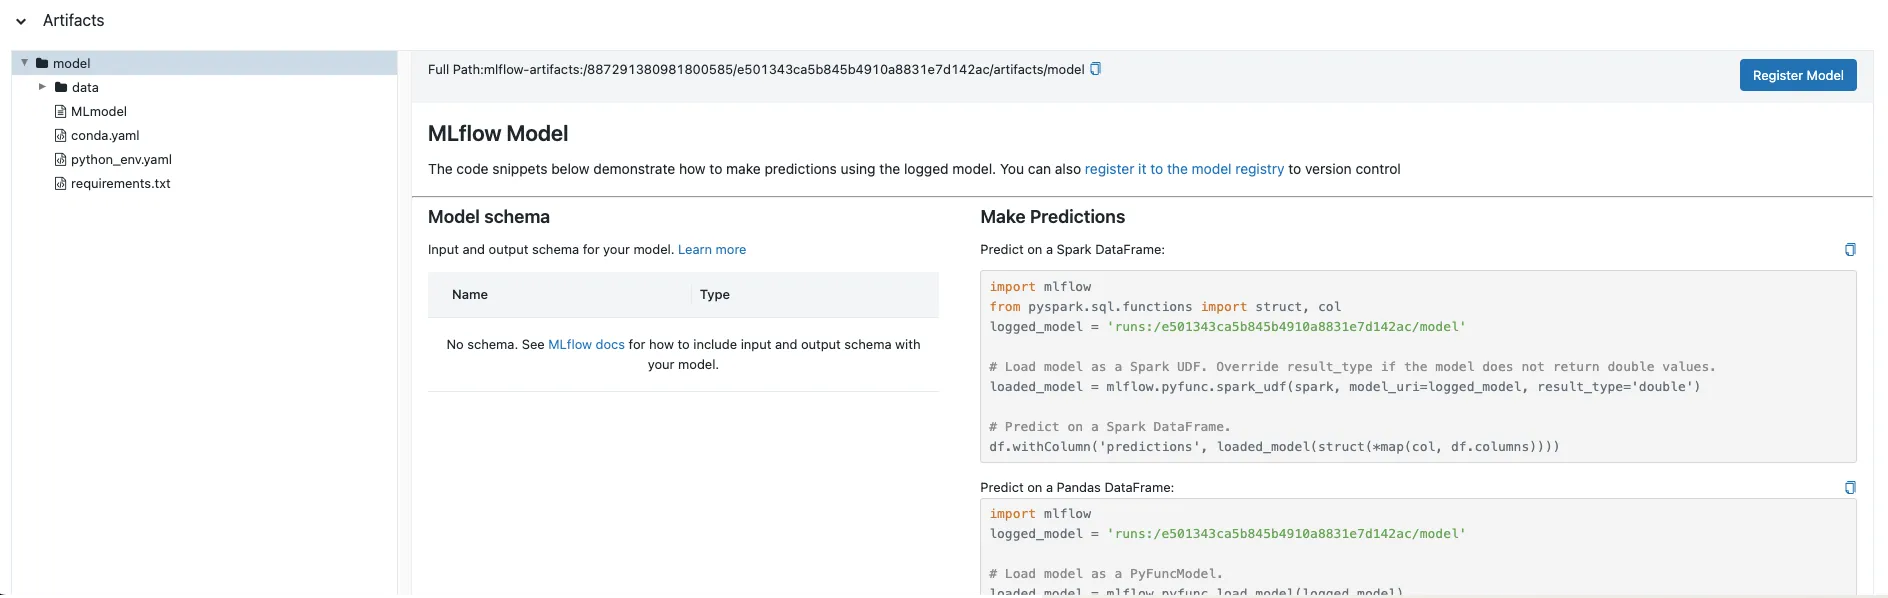1888x598 pixels.
Task: Select python_env.yaml in the artifact tree
Action: 121,159
